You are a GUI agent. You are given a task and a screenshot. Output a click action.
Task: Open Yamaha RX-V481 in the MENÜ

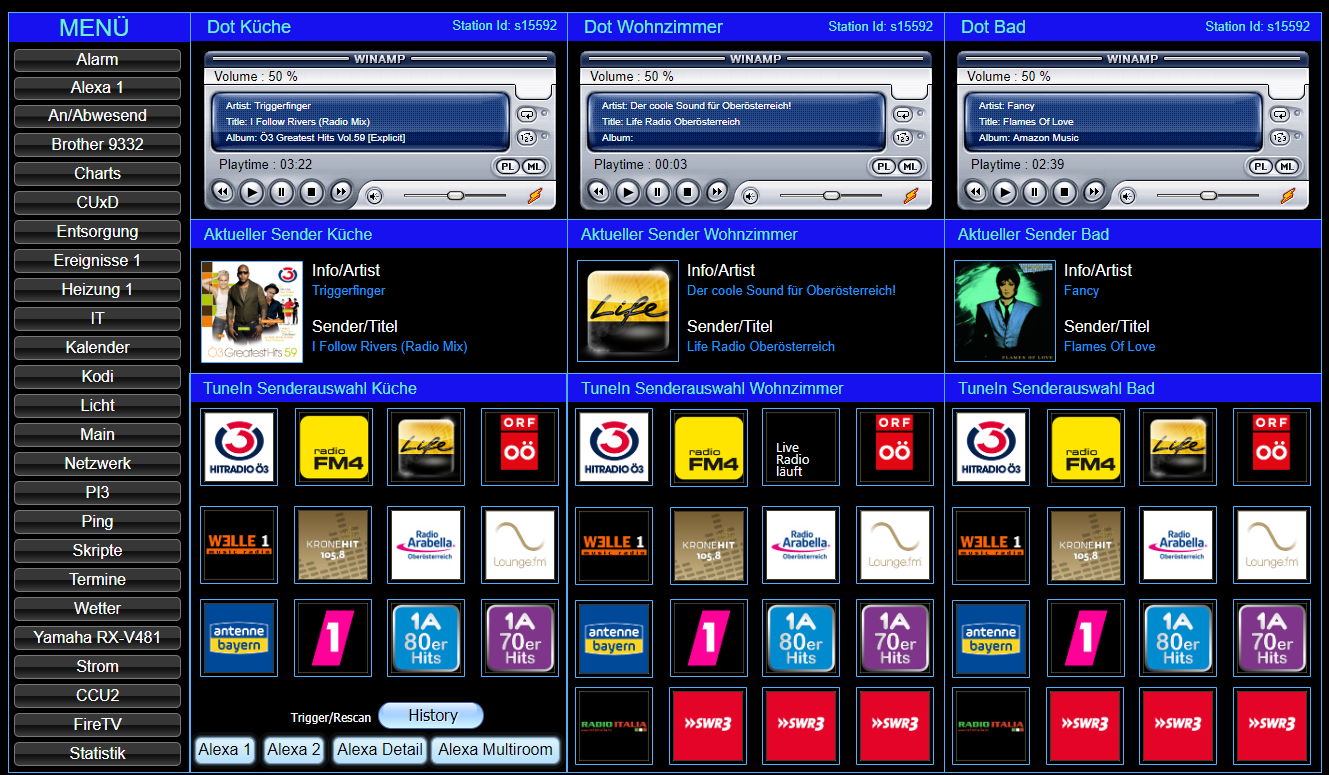(97, 638)
